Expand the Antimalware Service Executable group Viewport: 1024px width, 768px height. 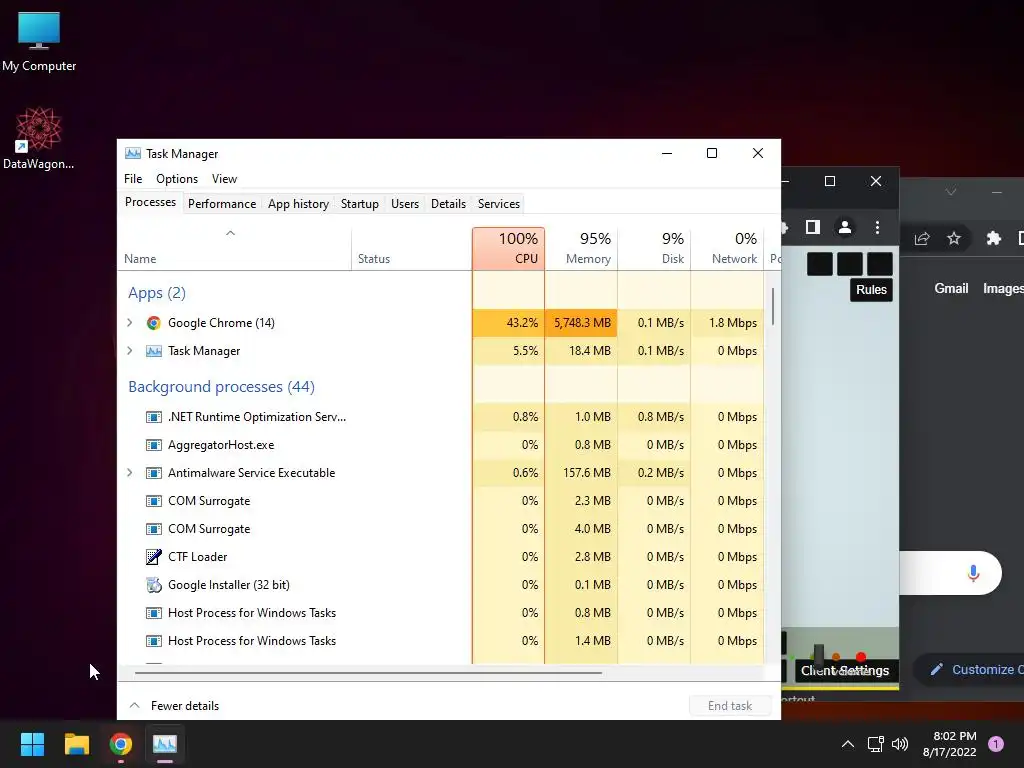click(x=129, y=473)
